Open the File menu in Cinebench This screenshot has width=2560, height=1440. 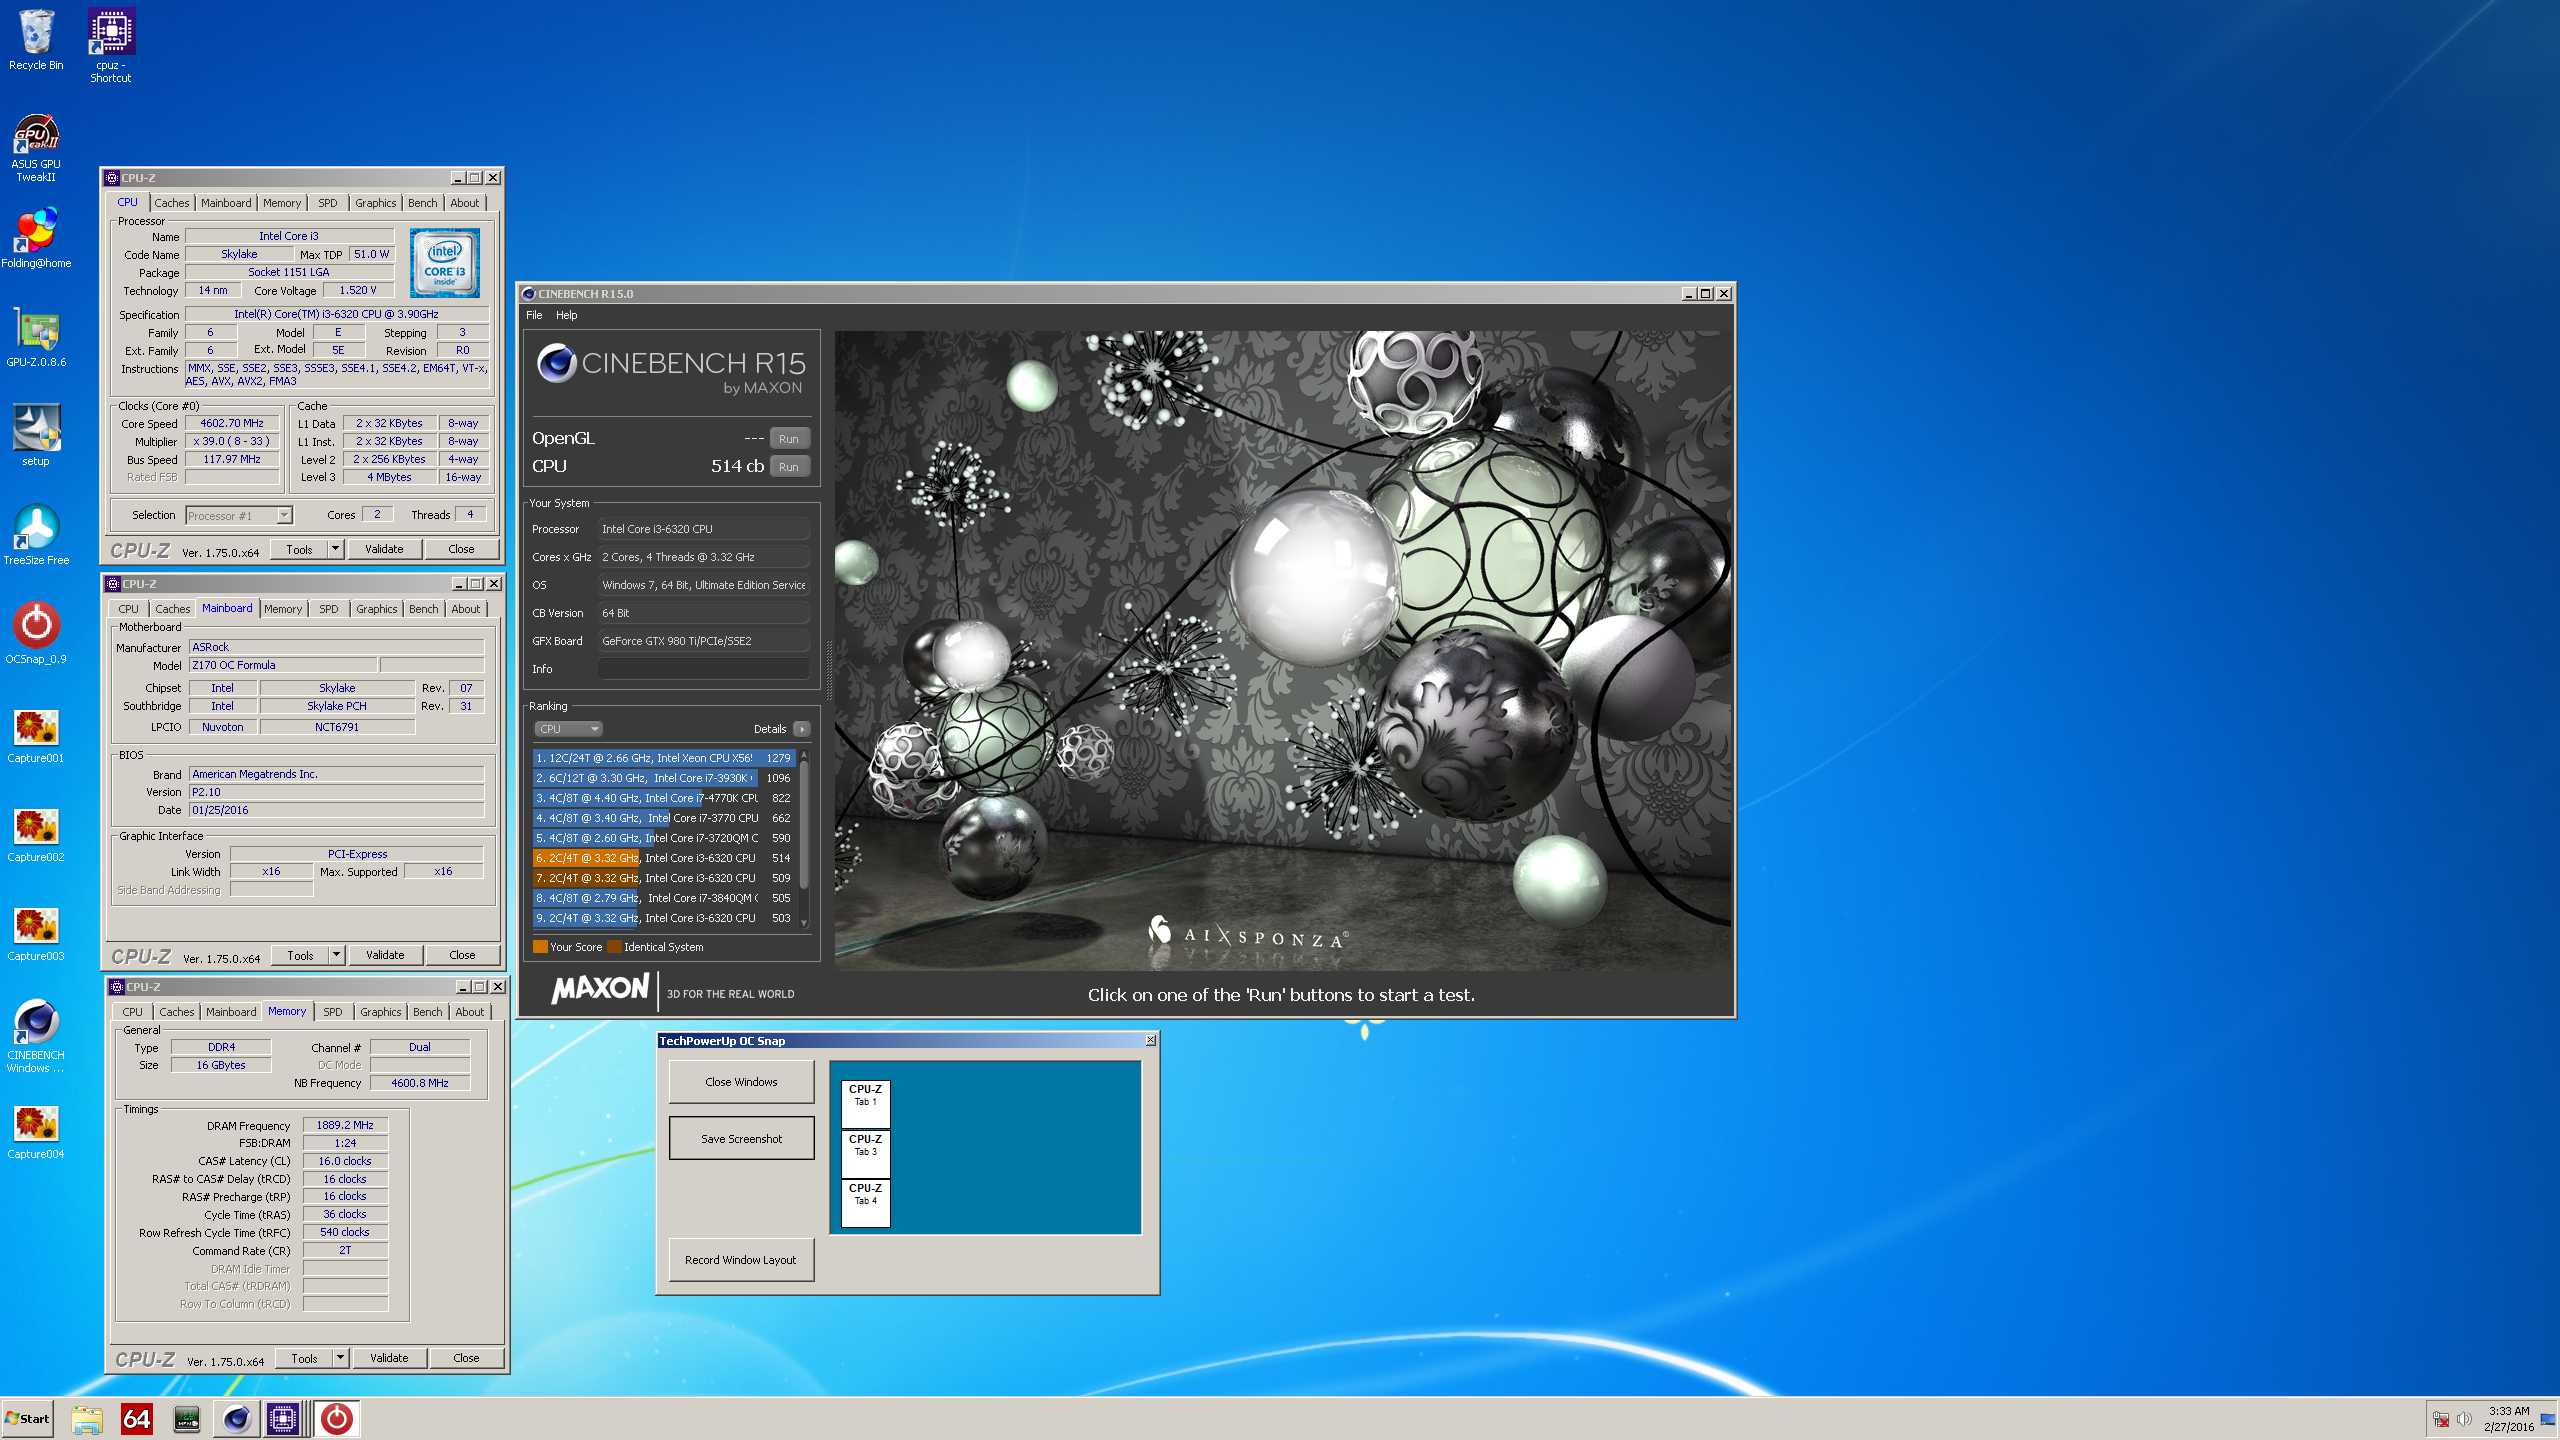coord(534,315)
